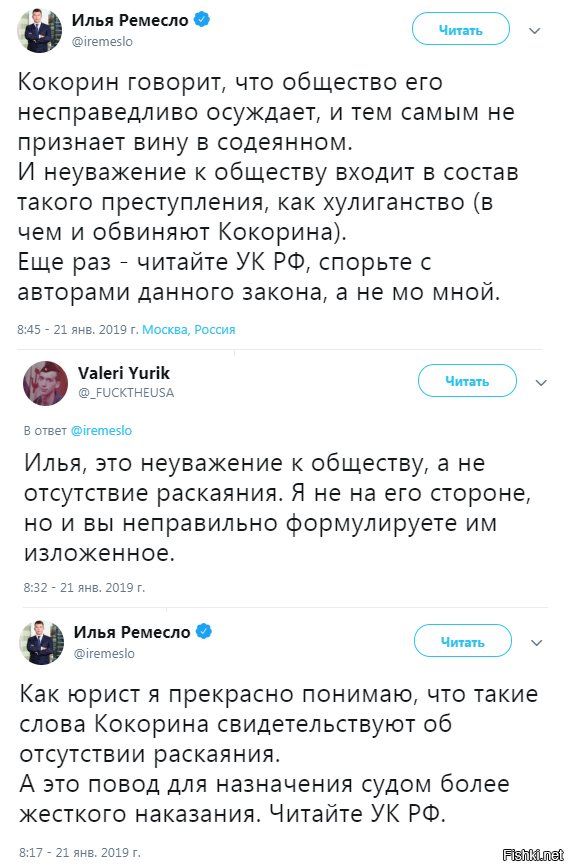The height and width of the screenshot is (867, 569).
Task: Open the Москва, Россия location link
Action: pos(189,330)
